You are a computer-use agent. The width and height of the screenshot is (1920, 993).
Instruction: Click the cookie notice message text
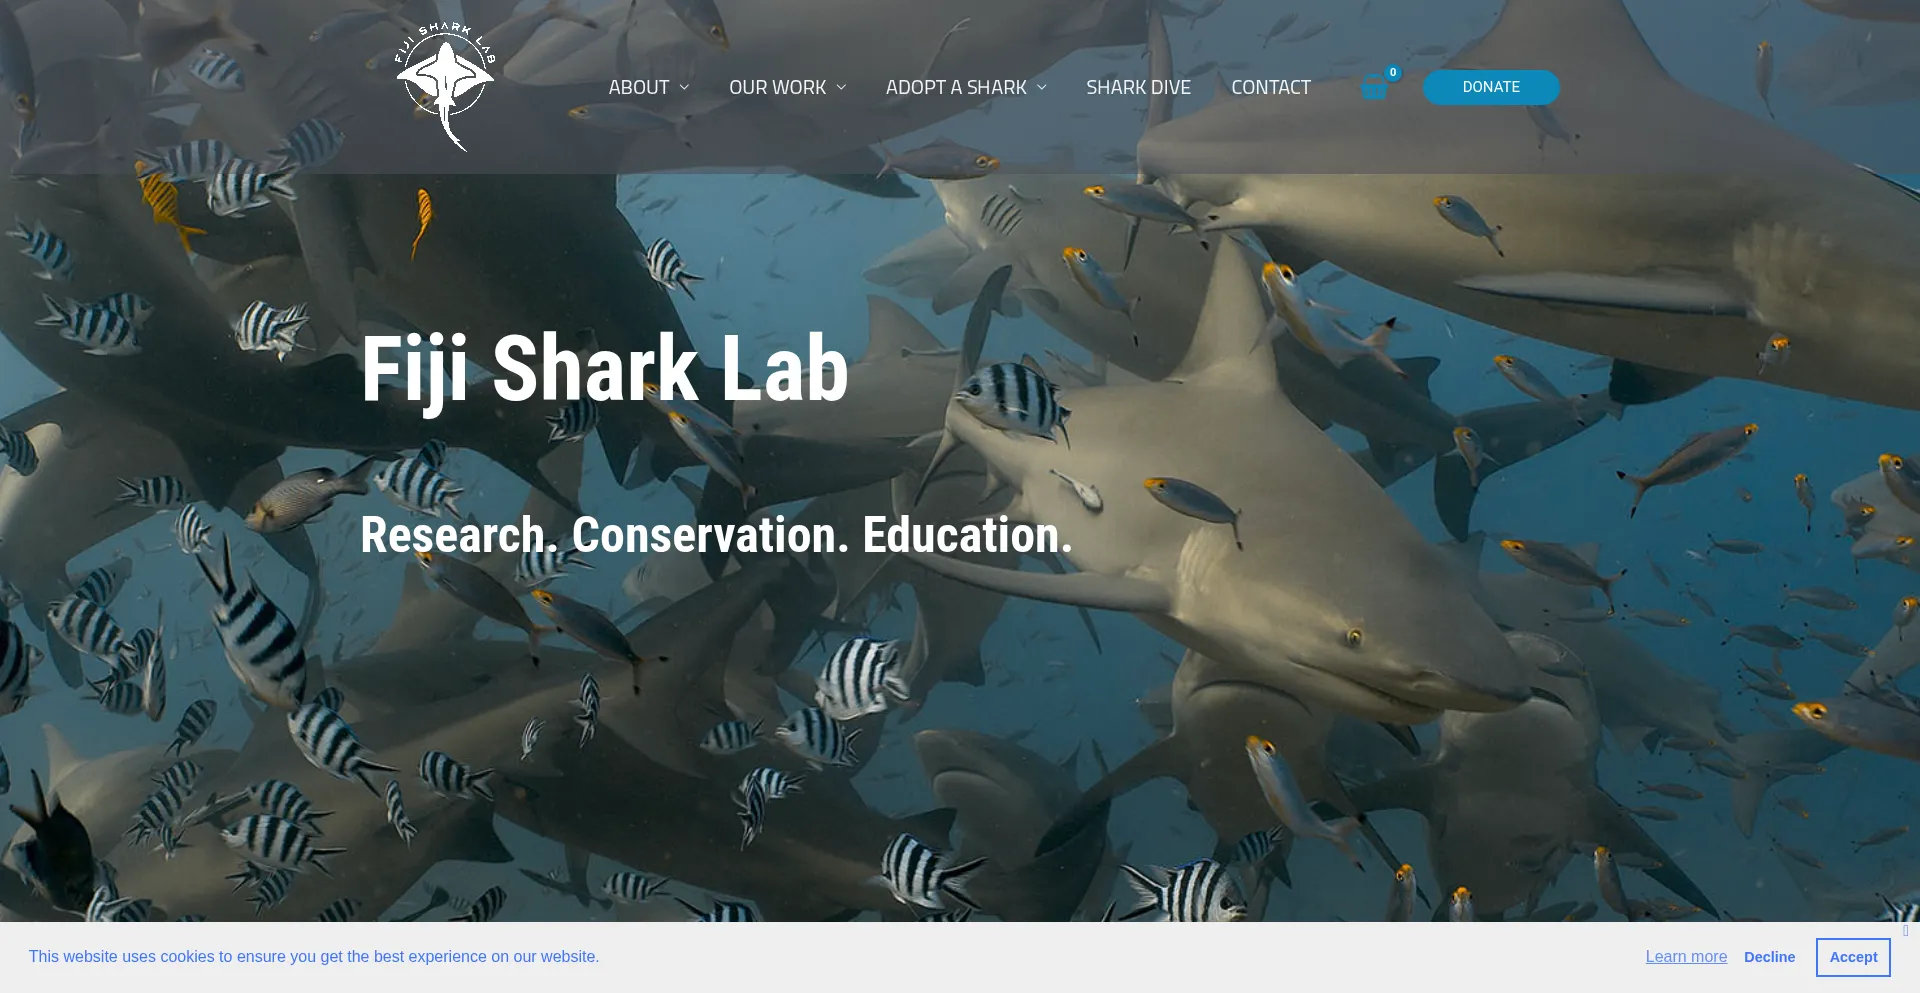(314, 957)
